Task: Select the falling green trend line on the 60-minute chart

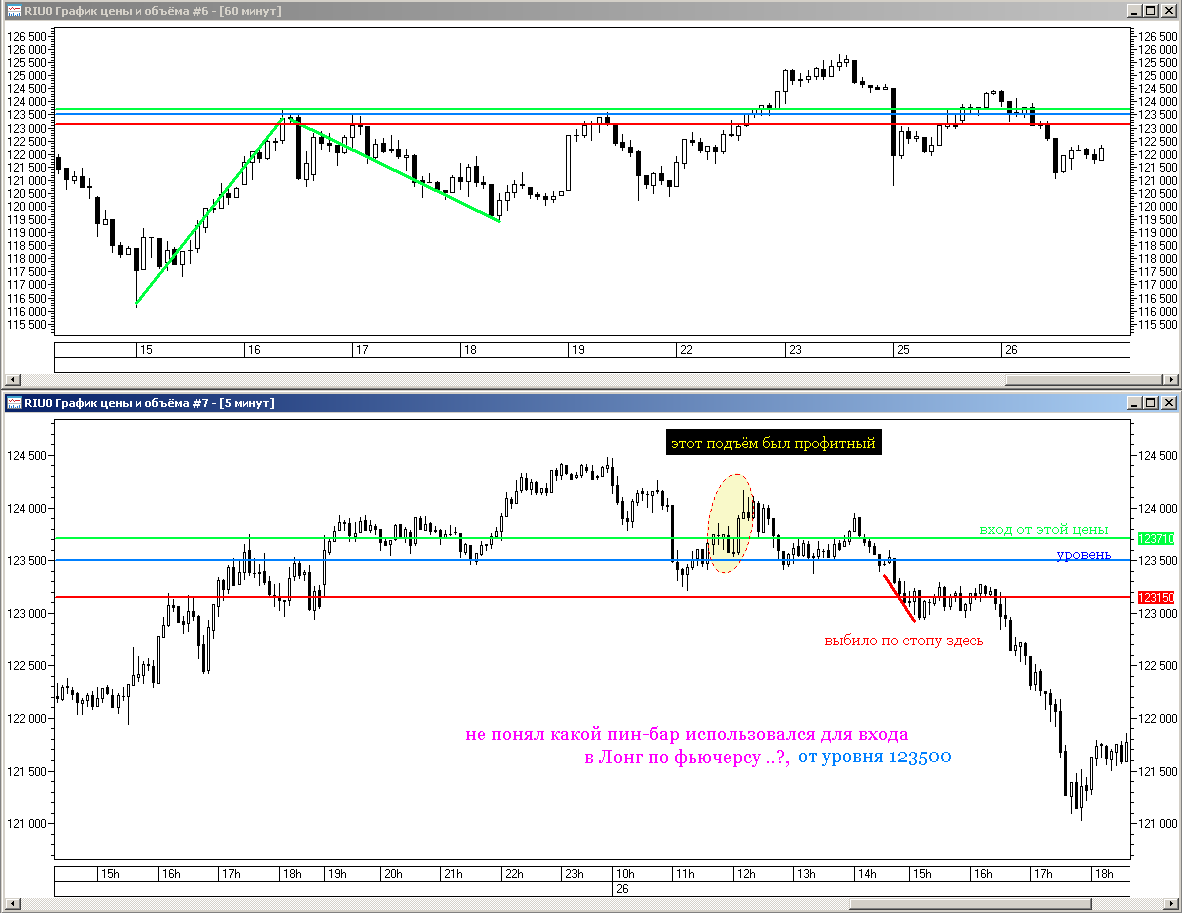Action: click(x=394, y=170)
